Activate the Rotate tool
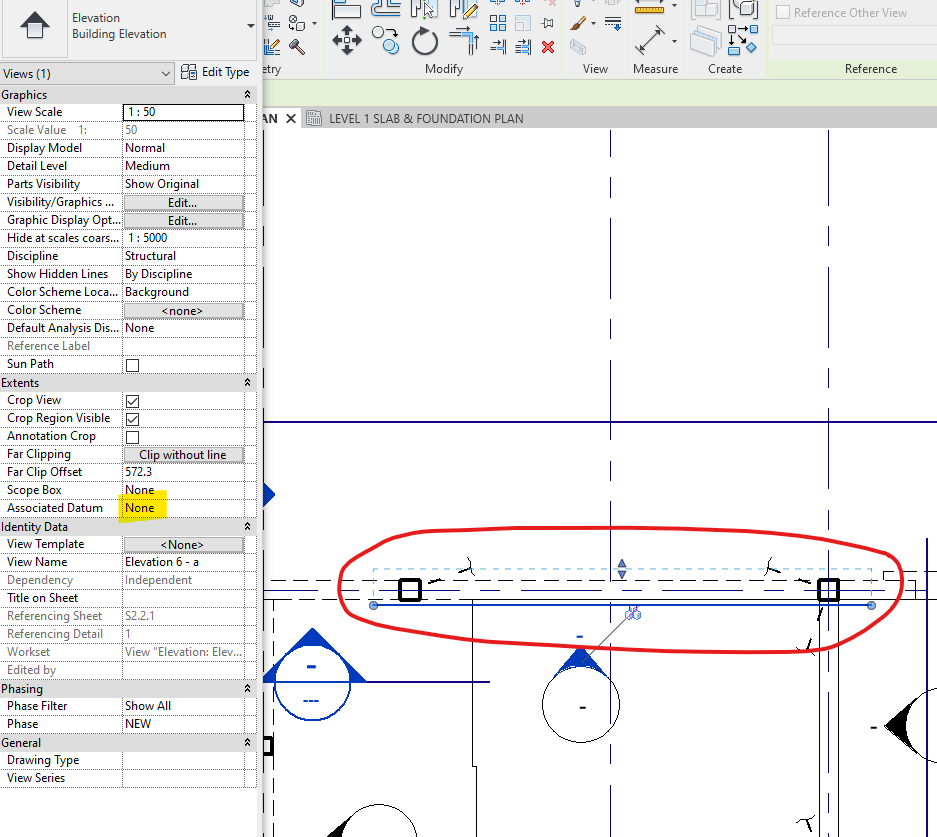The width and height of the screenshot is (937, 837). pos(425,40)
